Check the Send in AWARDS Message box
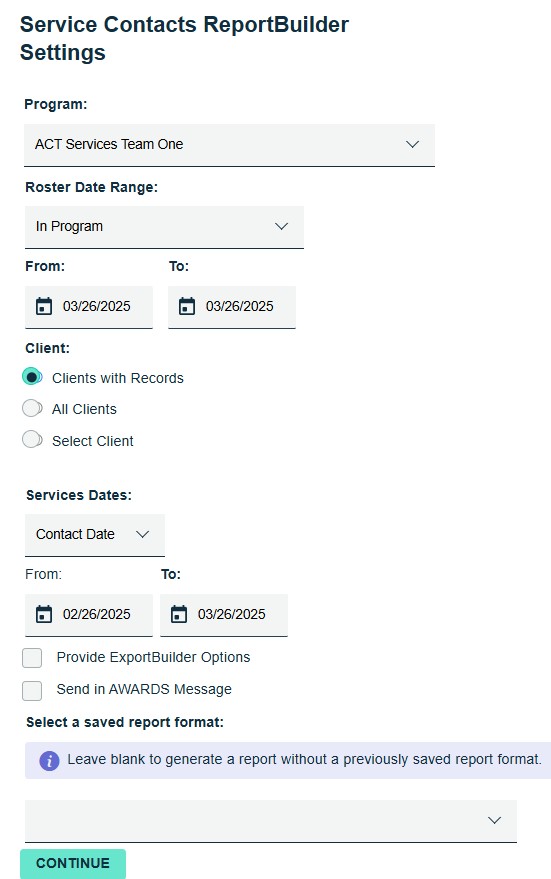This screenshot has height=879, width=551. pos(32,691)
